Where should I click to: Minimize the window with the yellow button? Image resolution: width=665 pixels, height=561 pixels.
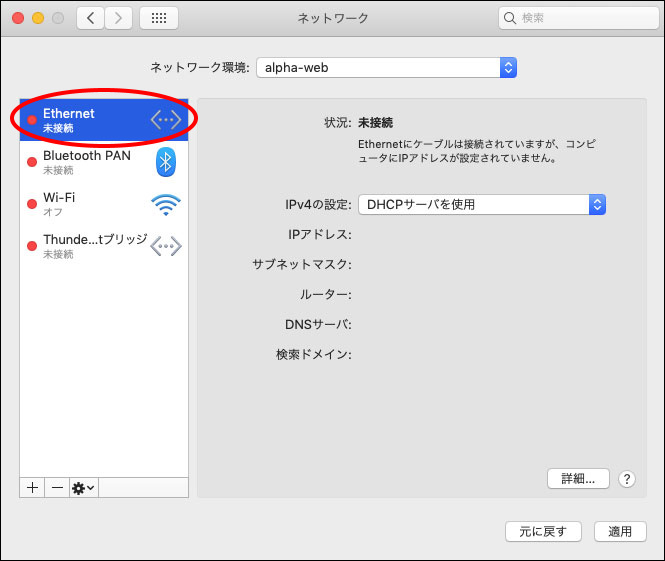tap(38, 18)
